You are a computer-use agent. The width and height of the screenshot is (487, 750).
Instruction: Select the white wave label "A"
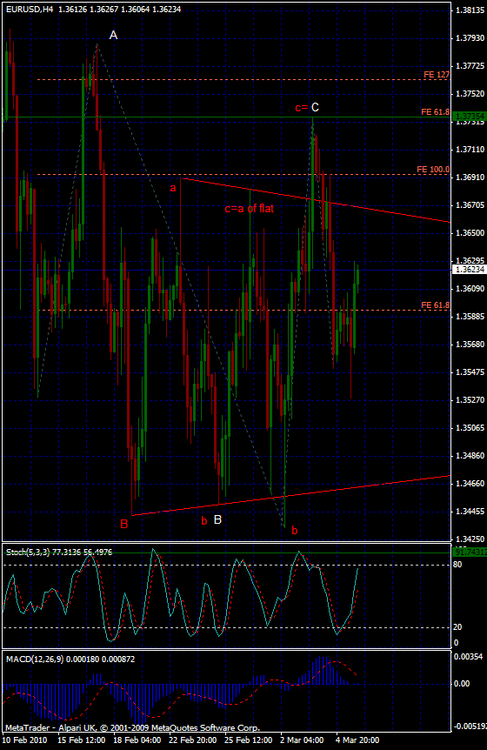(x=113, y=35)
